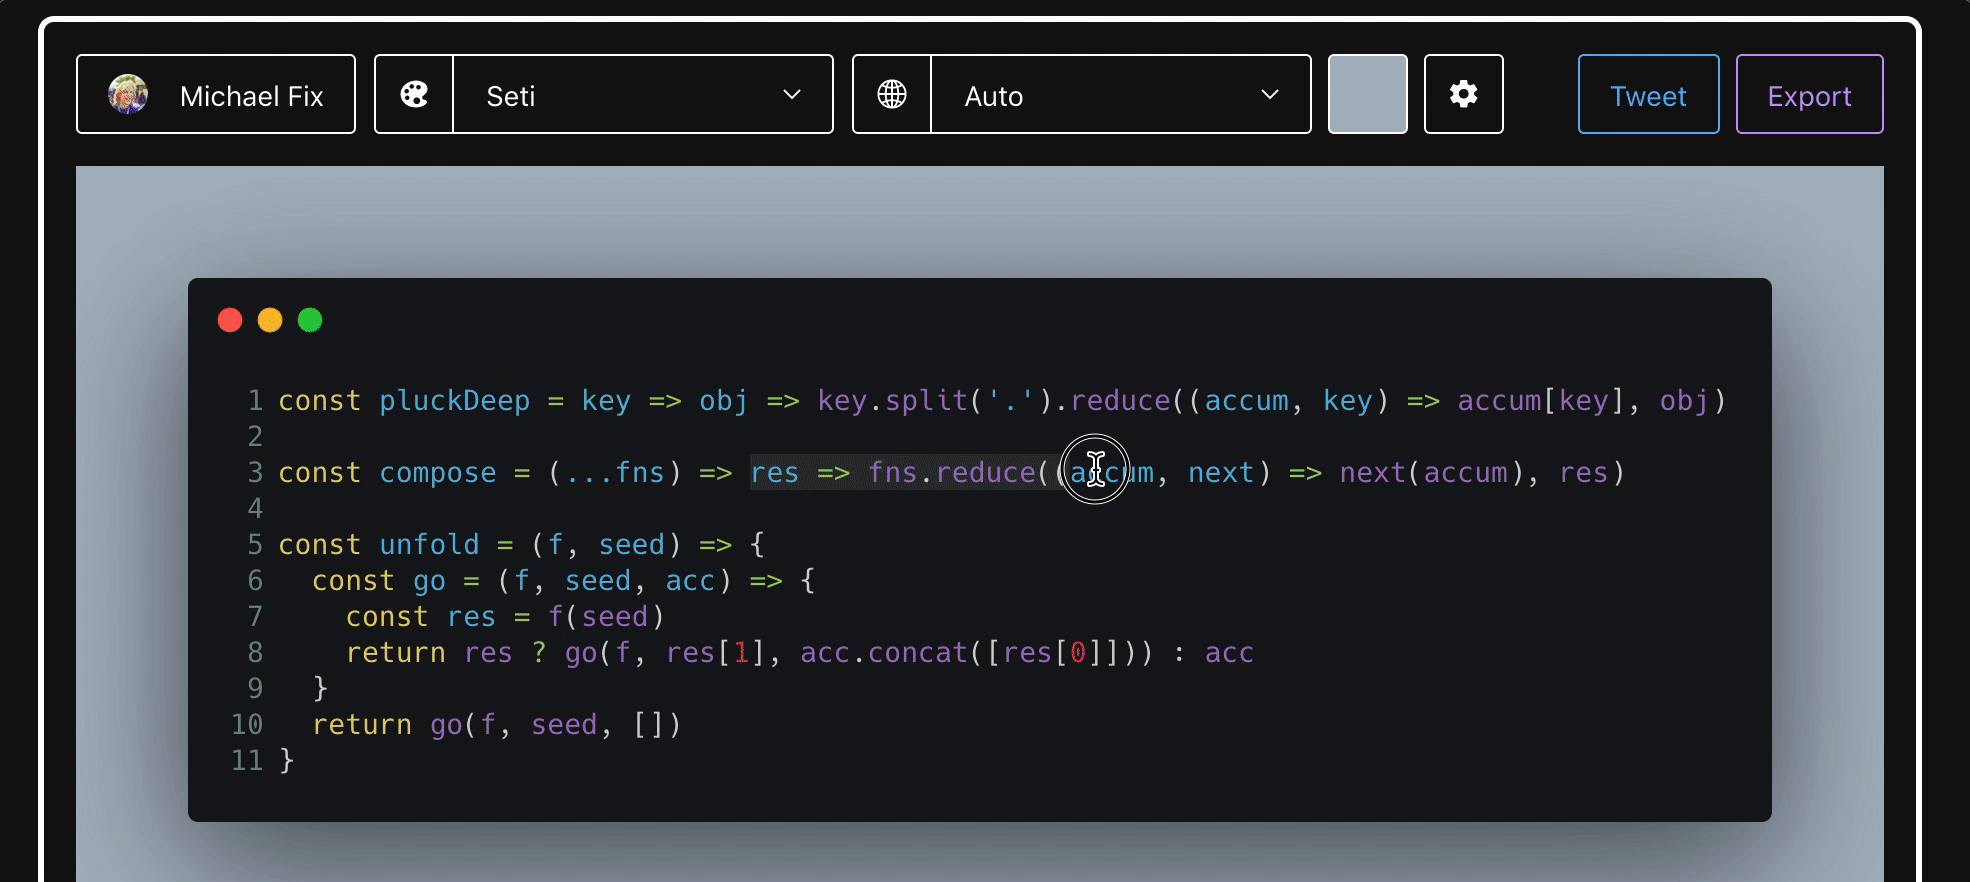Click 'concat' on line 8
Image resolution: width=1970 pixels, height=882 pixels.
click(918, 653)
